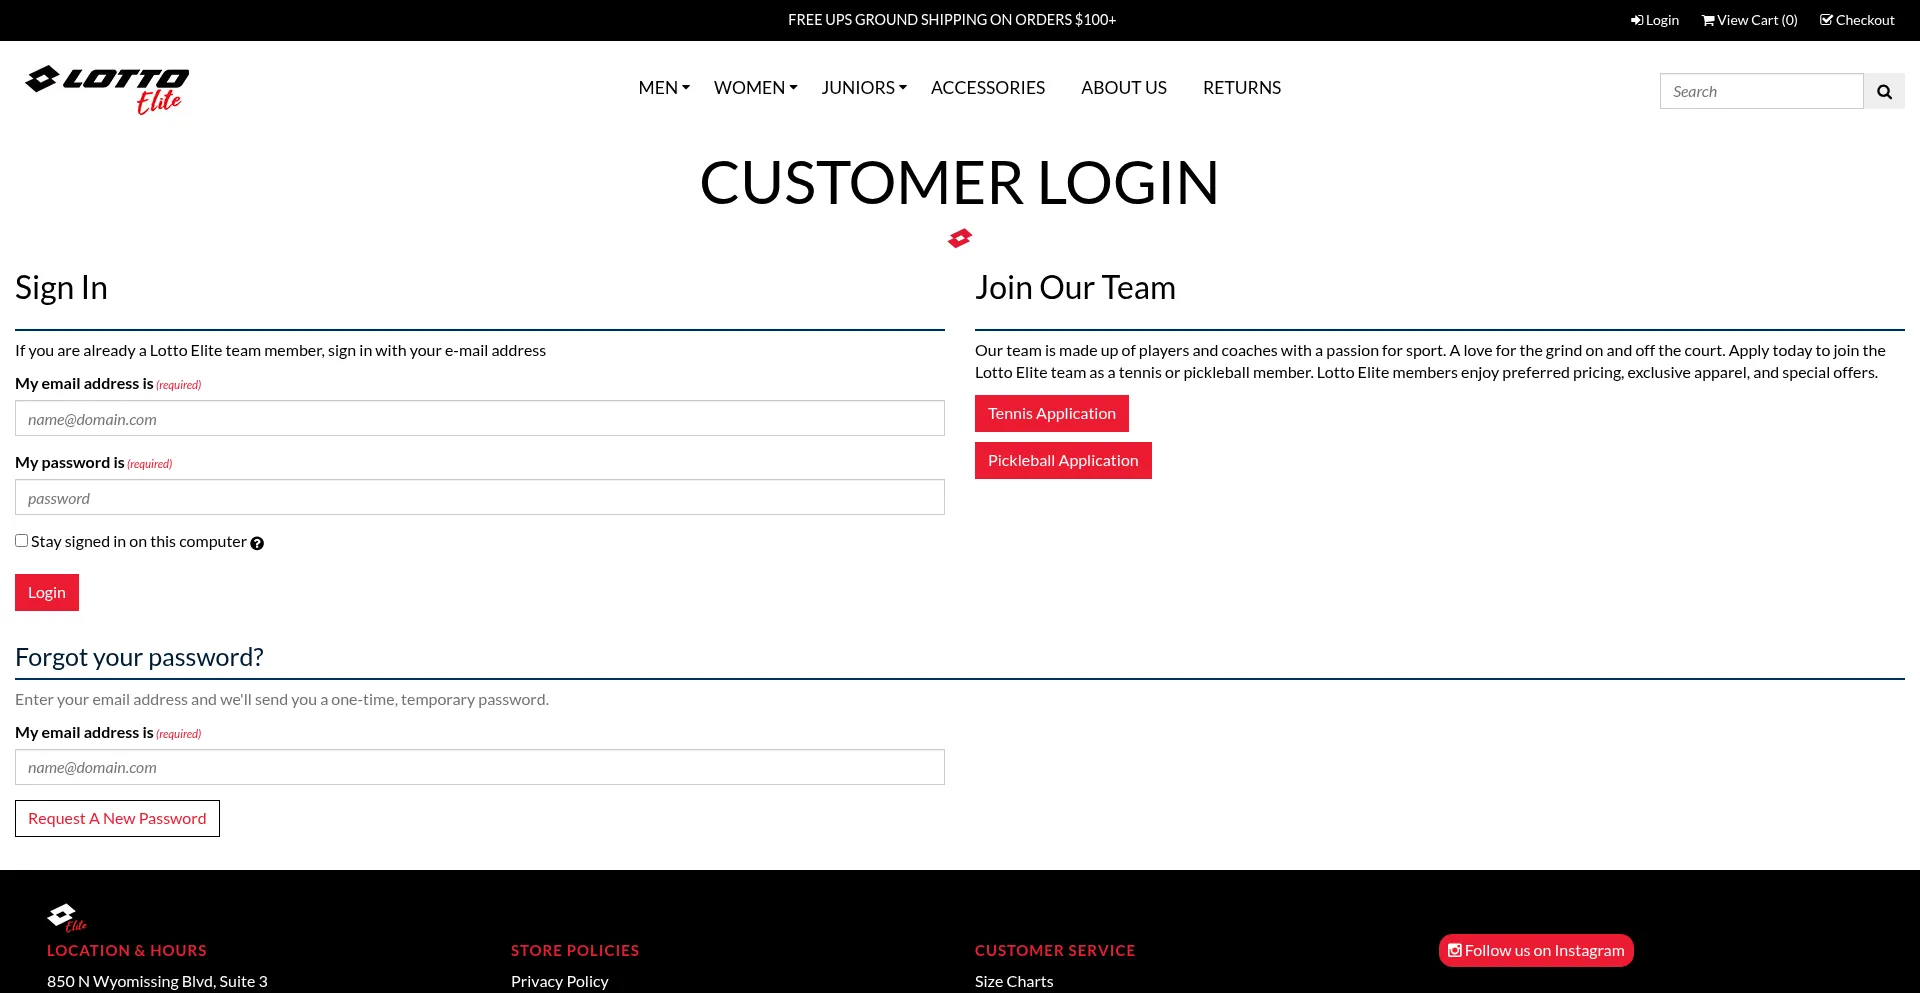Click Follow us on Instagram button

(x=1536, y=951)
